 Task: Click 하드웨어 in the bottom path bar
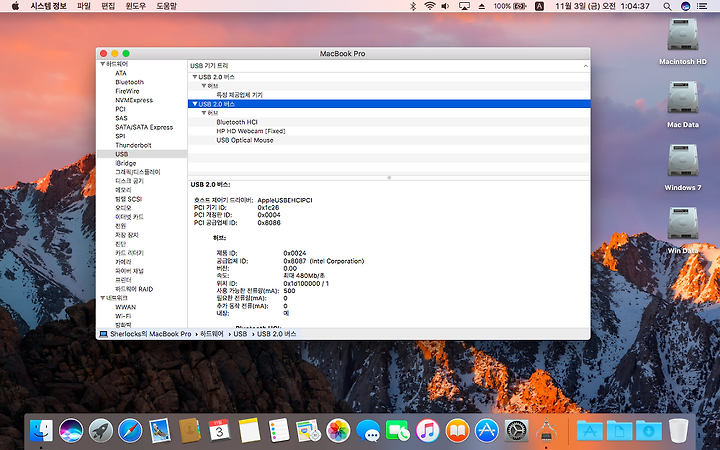pyautogui.click(x=212, y=334)
